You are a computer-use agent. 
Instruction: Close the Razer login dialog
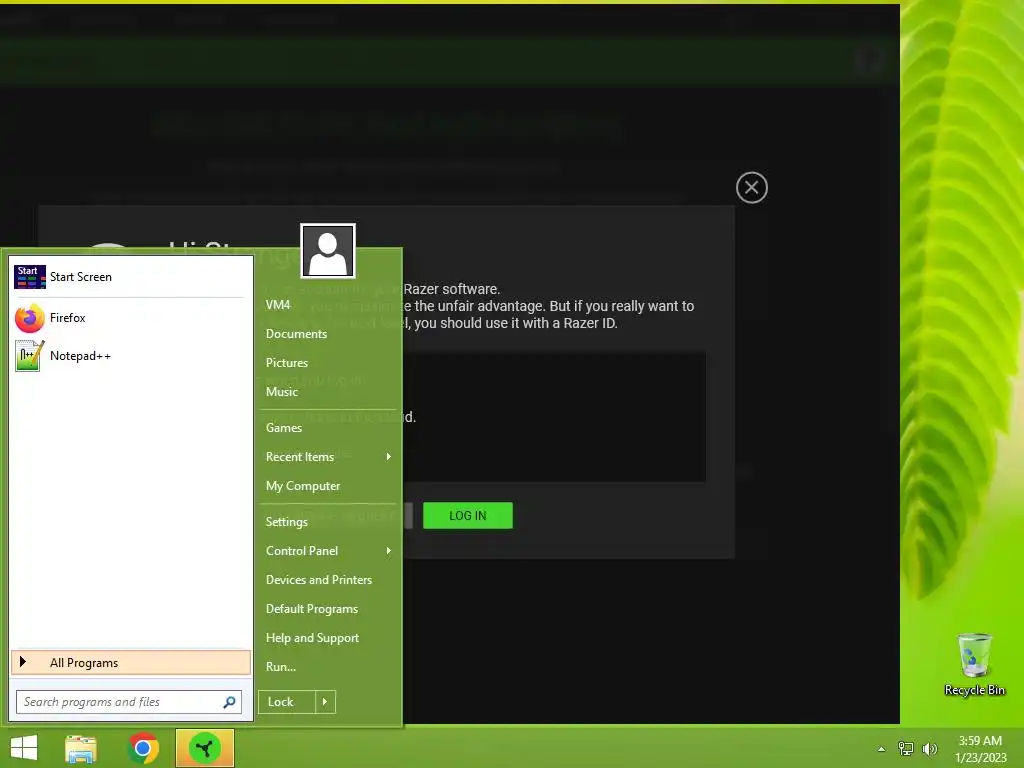pos(752,188)
